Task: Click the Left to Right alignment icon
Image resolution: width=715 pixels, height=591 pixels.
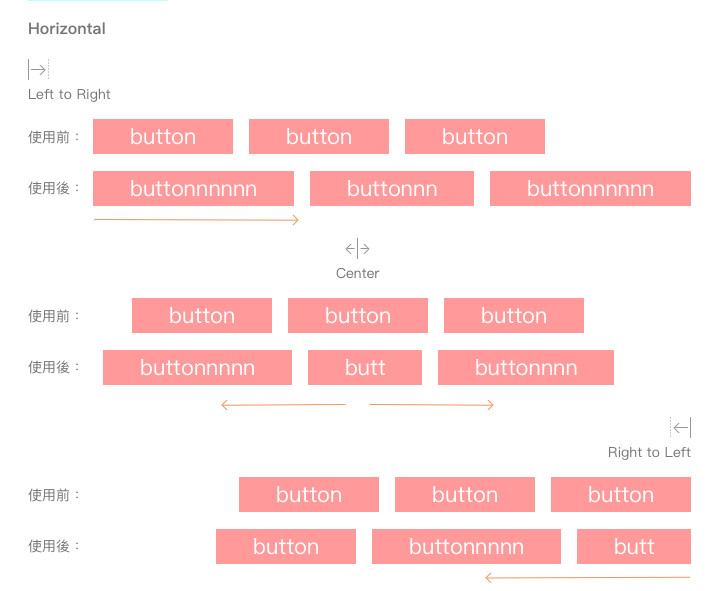Action: point(38,70)
